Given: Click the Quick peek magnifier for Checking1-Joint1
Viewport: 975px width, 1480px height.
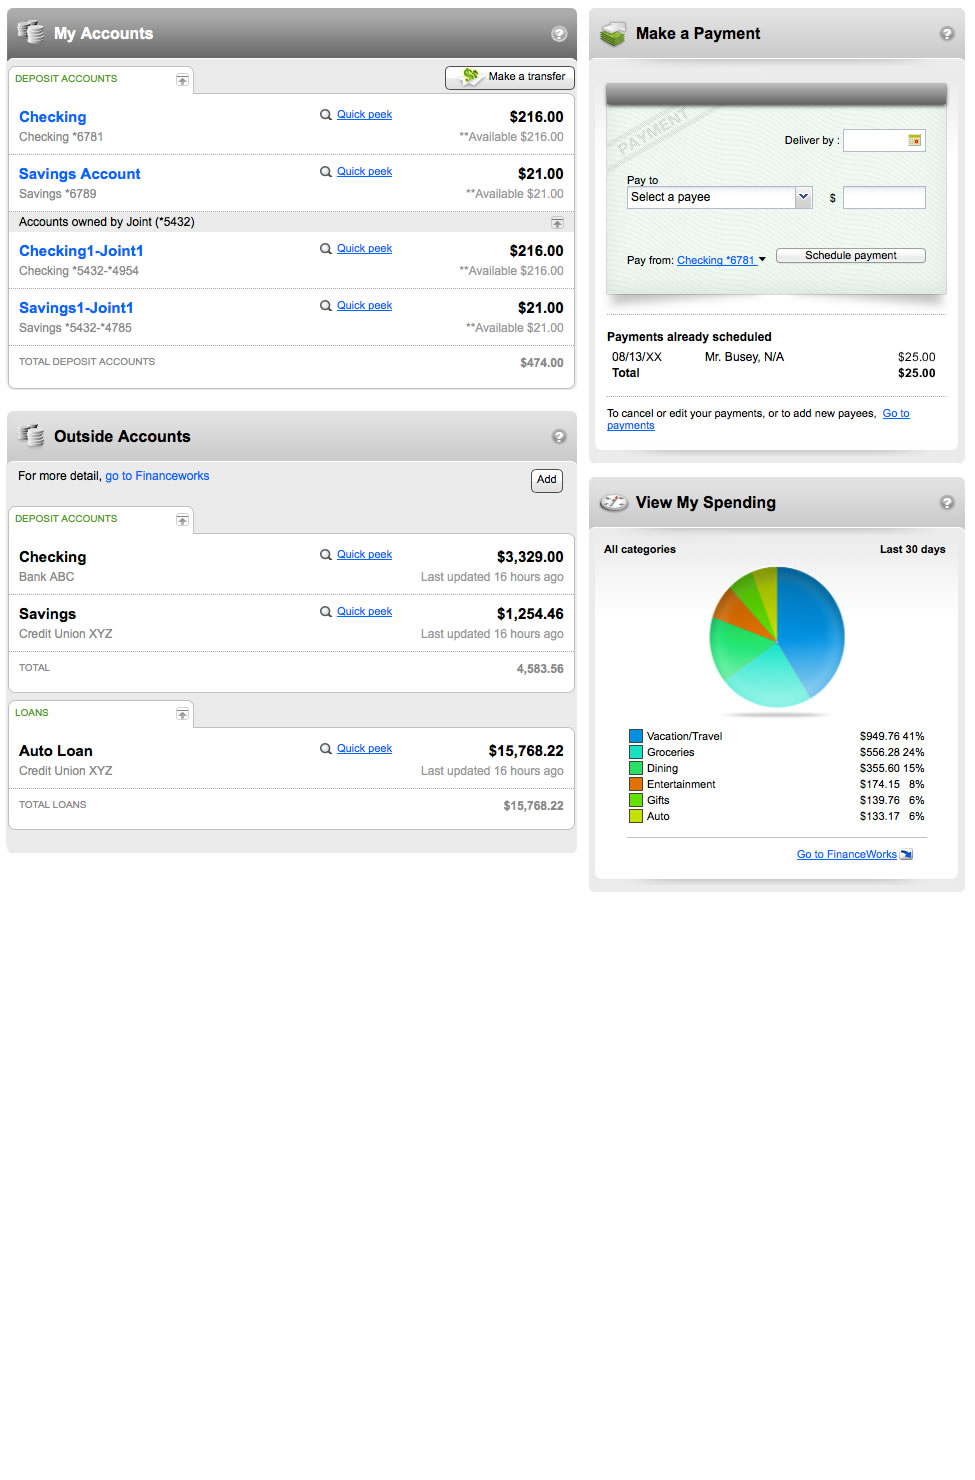Looking at the screenshot, I should 325,248.
